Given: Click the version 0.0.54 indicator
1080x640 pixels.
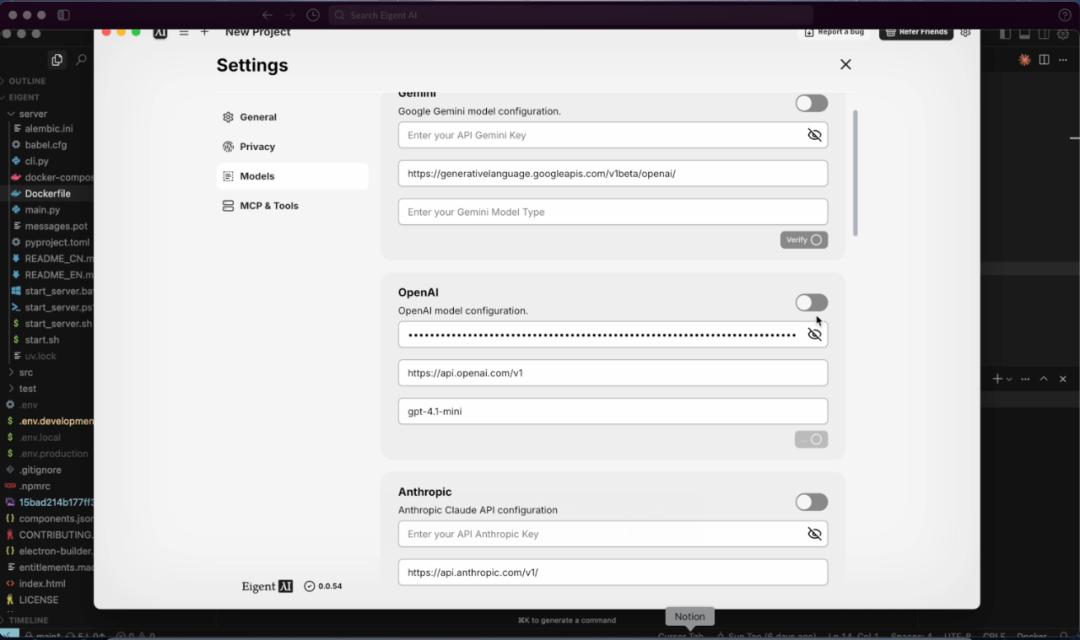Looking at the screenshot, I should (x=323, y=586).
